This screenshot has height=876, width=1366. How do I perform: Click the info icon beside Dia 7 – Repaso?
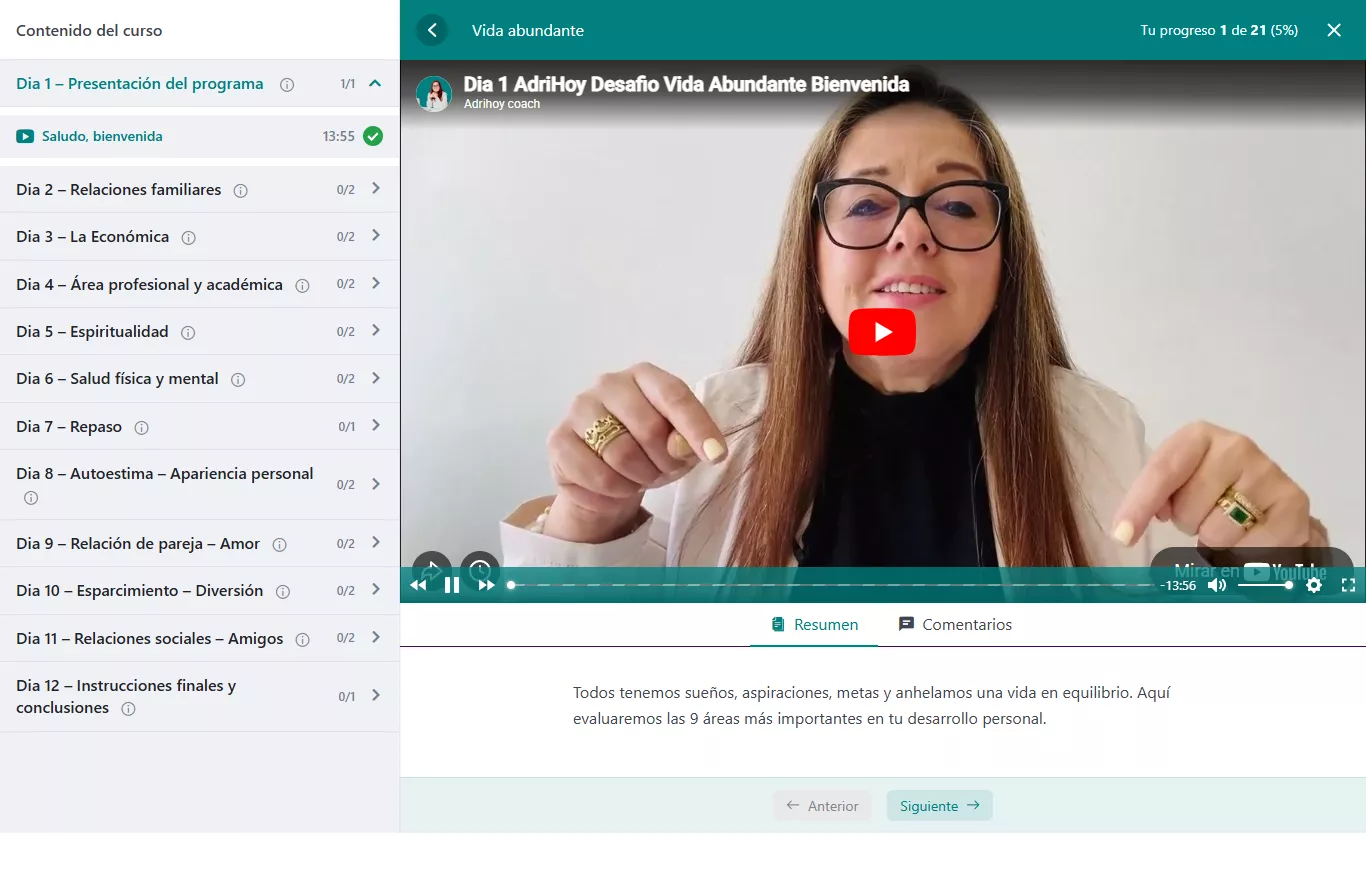[x=142, y=428]
